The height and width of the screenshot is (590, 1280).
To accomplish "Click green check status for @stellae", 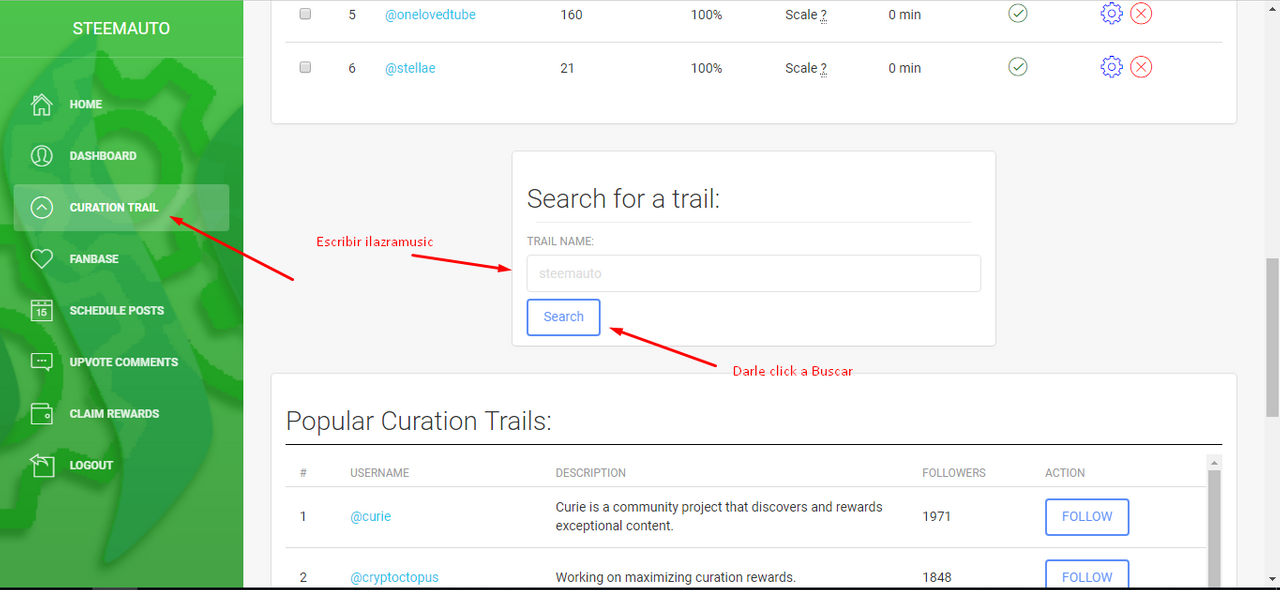I will 1018,67.
